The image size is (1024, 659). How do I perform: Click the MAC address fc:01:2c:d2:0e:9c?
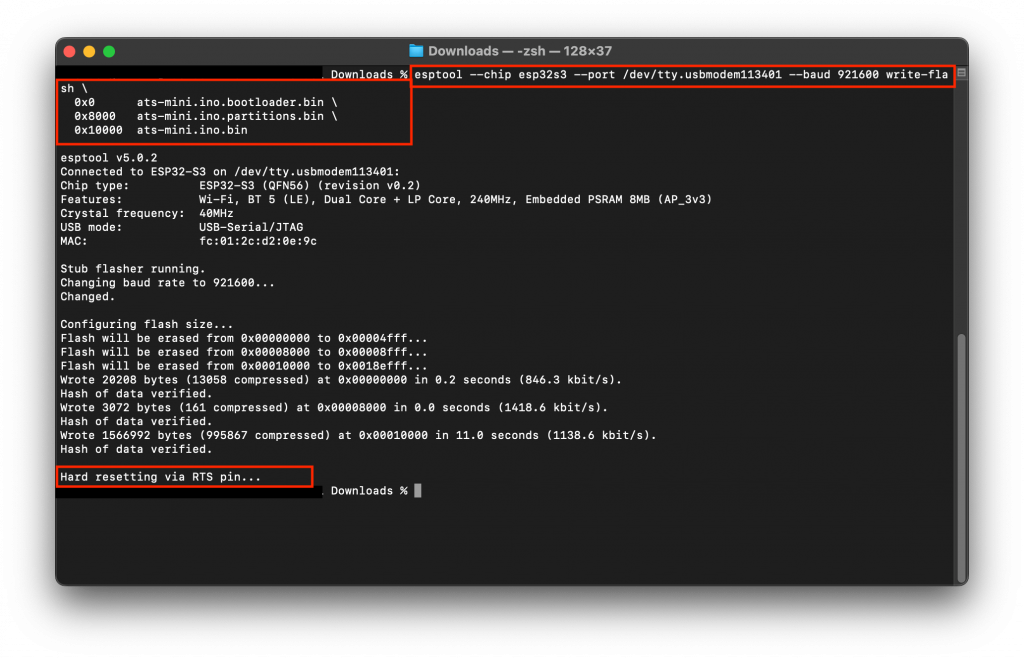258,241
